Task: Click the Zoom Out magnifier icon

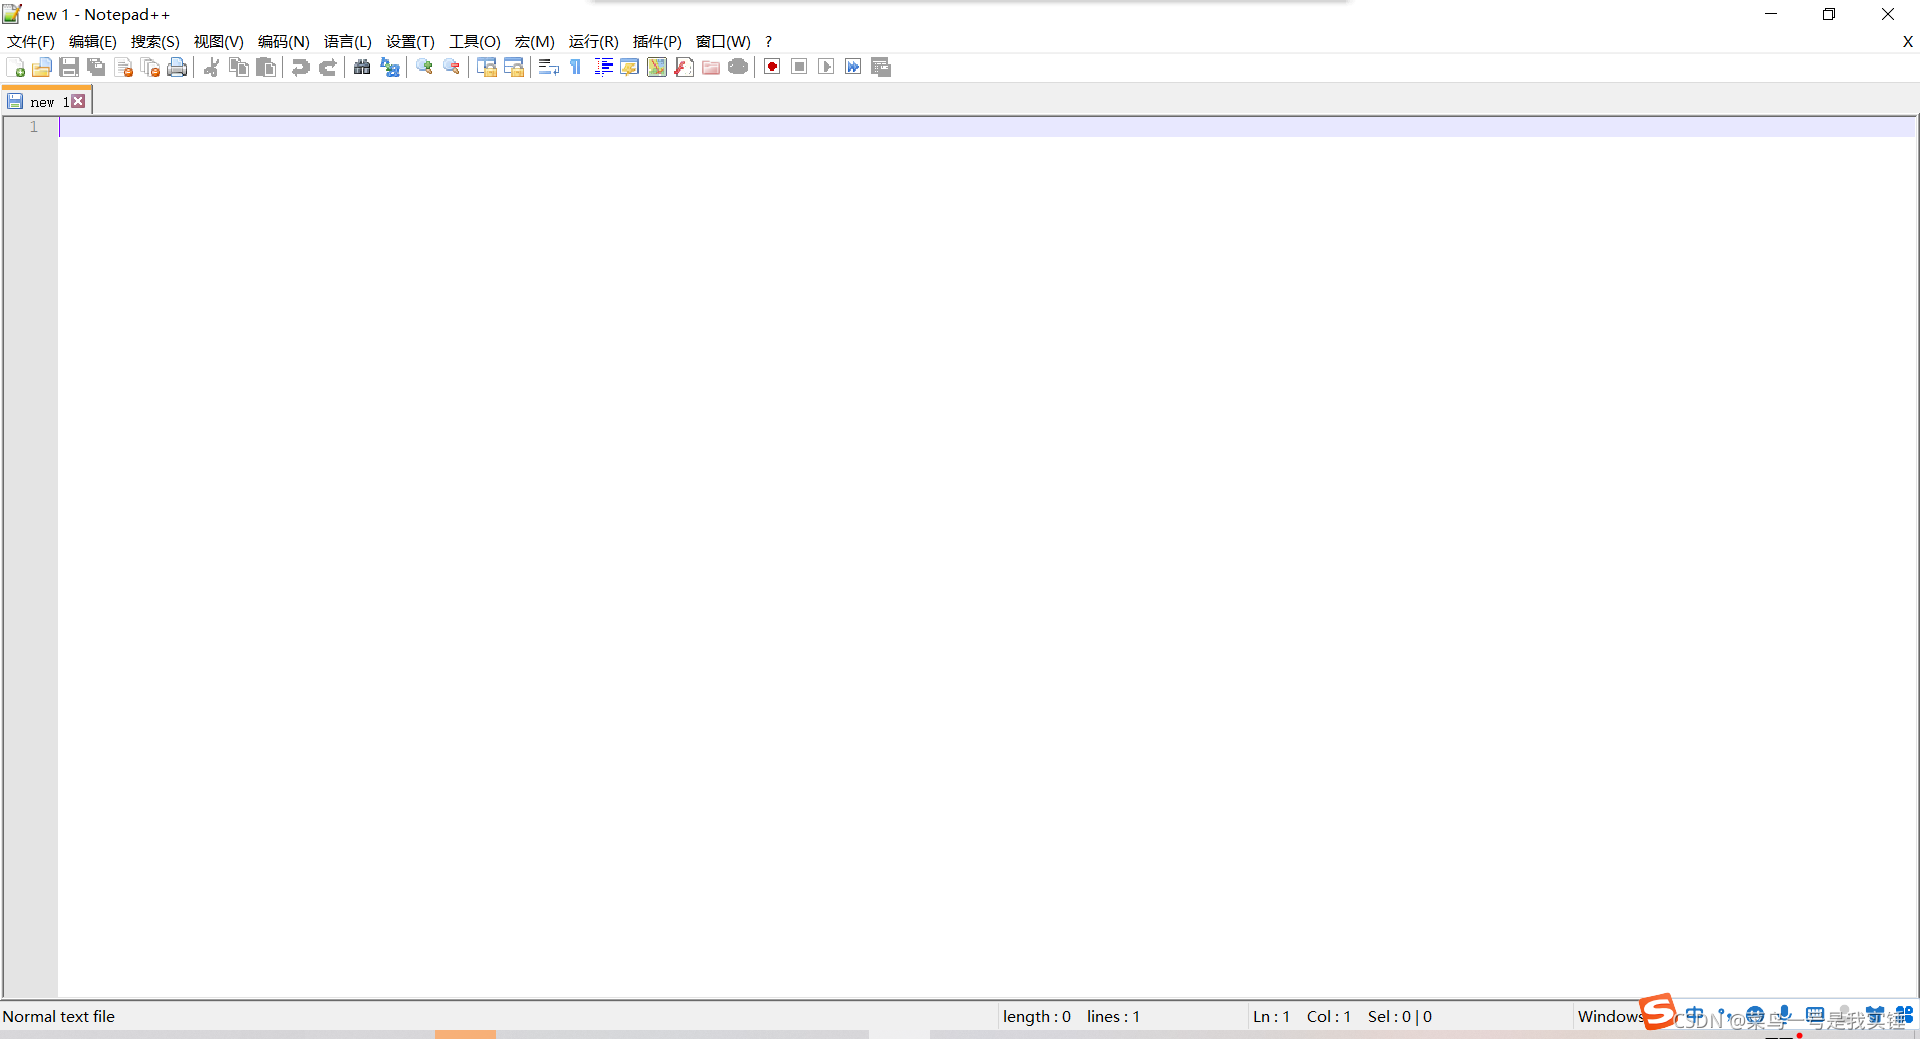Action: coord(452,67)
